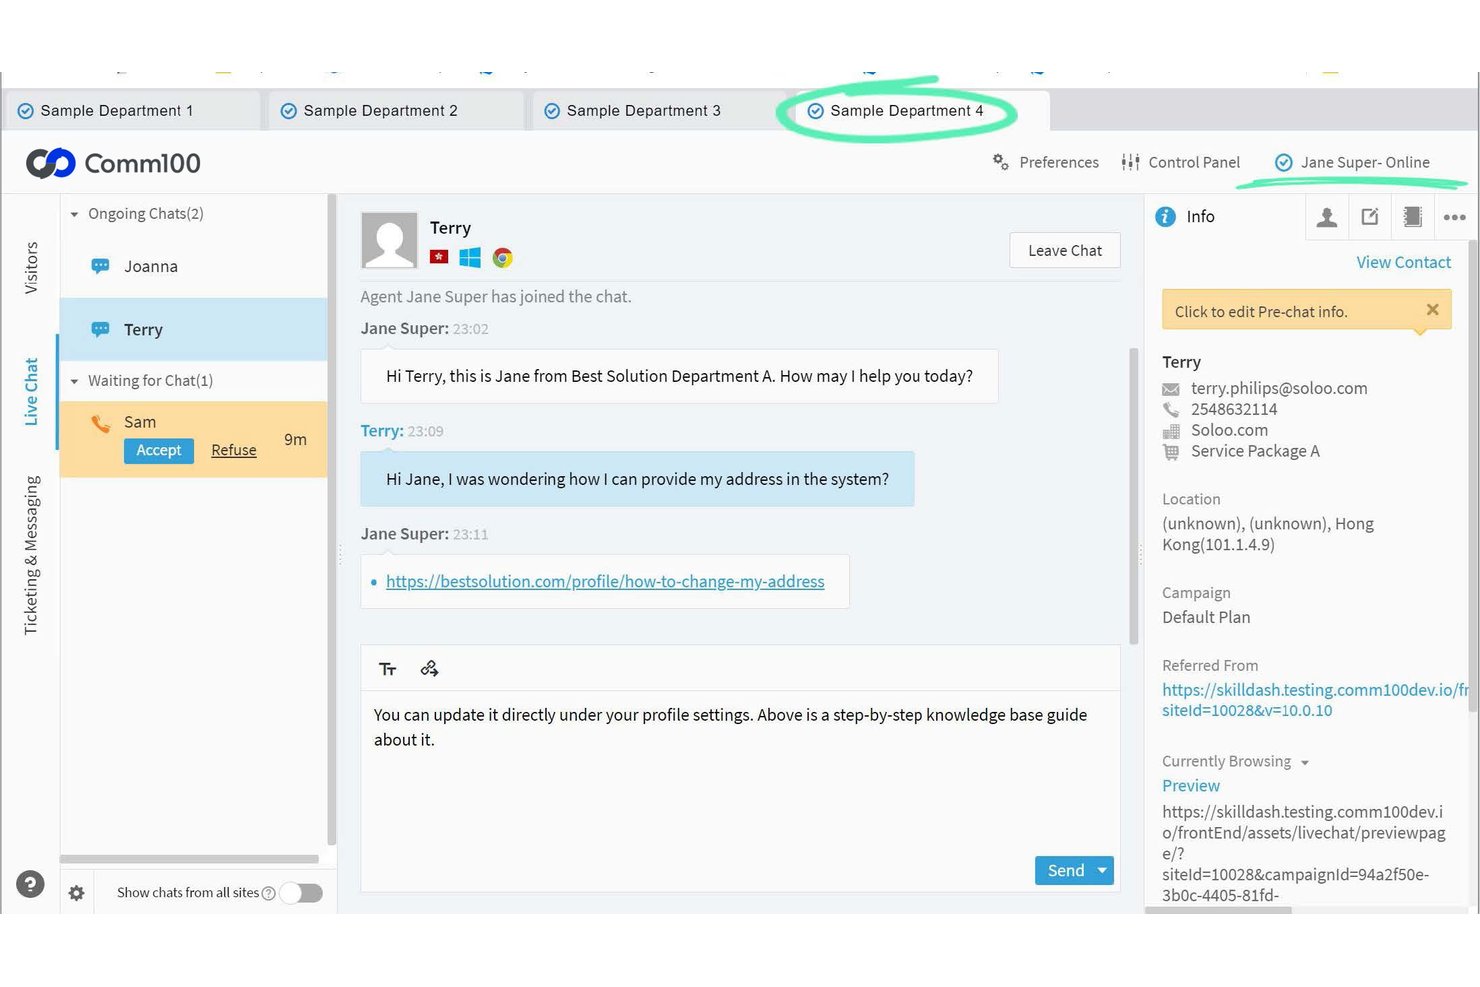The image size is (1480, 987).
Task: Click the phone number 2548632114
Action: coord(1234,409)
